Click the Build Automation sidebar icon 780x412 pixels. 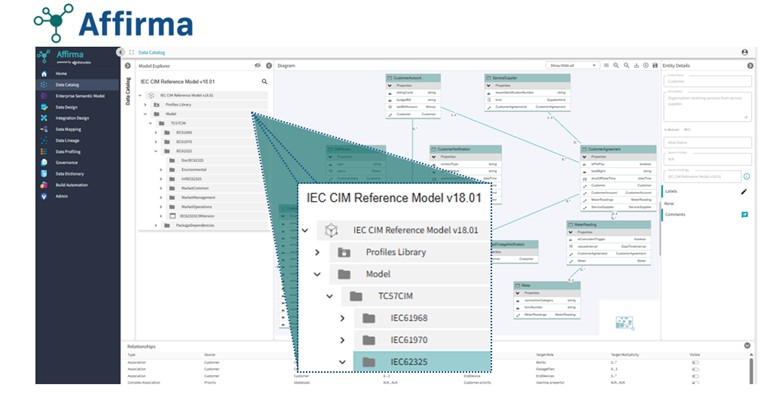(44, 185)
